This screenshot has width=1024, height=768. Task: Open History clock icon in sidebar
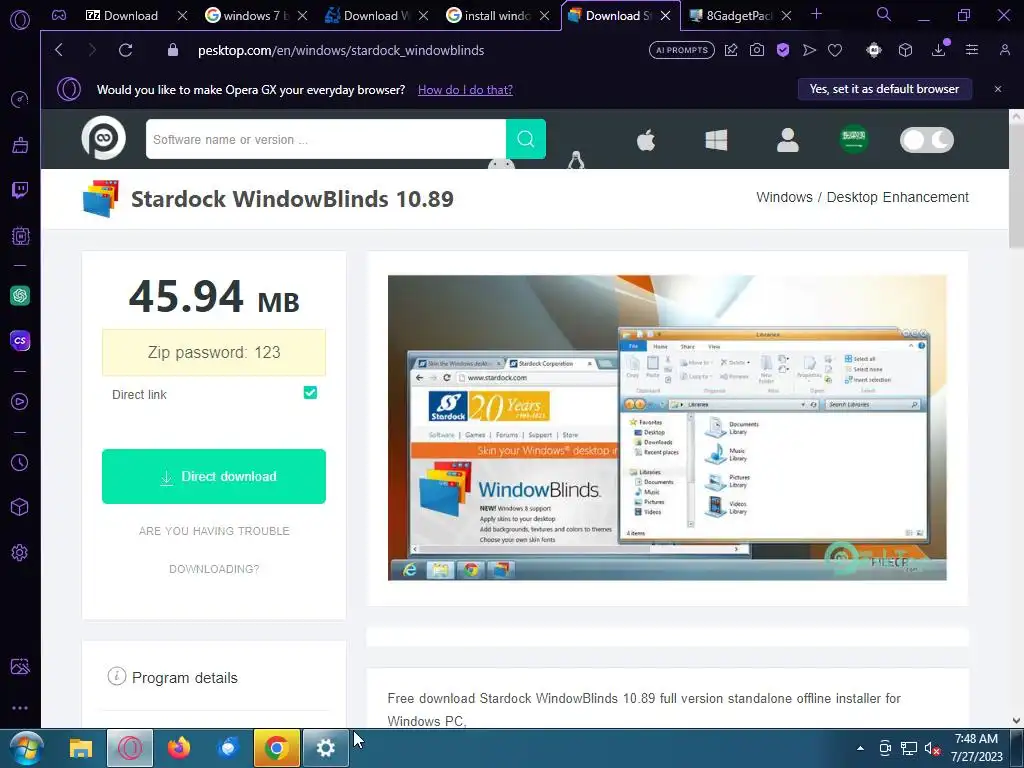click(x=20, y=462)
